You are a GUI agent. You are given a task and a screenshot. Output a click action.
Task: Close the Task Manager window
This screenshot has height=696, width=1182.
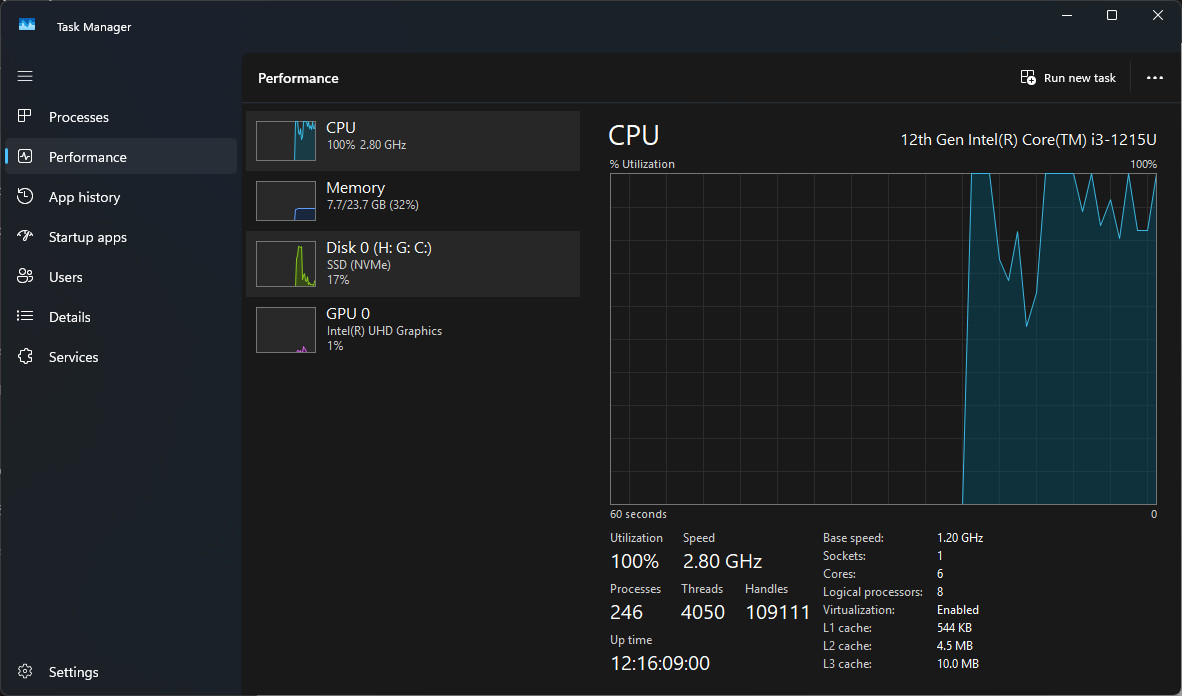[1158, 15]
